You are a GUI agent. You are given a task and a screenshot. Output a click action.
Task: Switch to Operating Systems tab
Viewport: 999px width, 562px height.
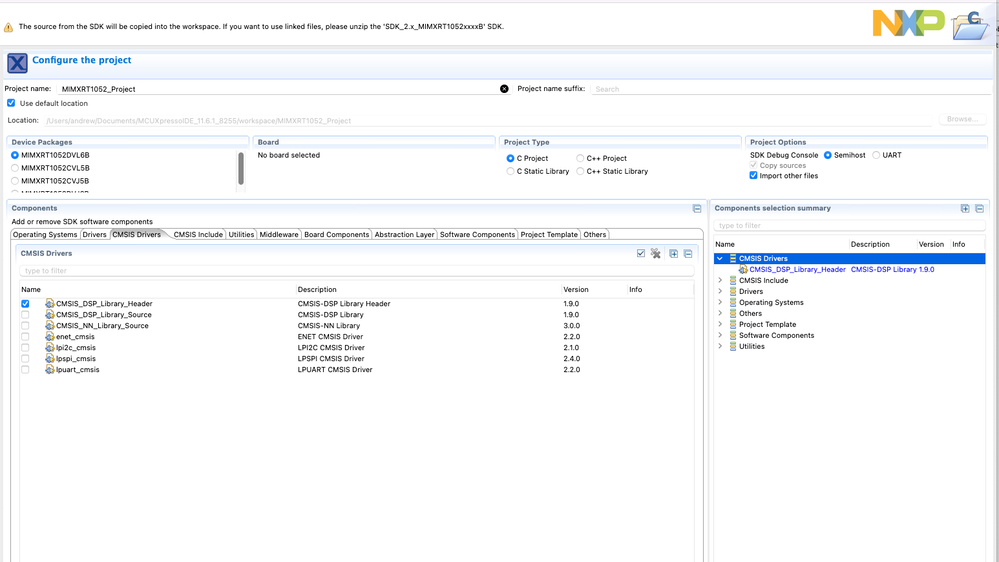point(45,234)
